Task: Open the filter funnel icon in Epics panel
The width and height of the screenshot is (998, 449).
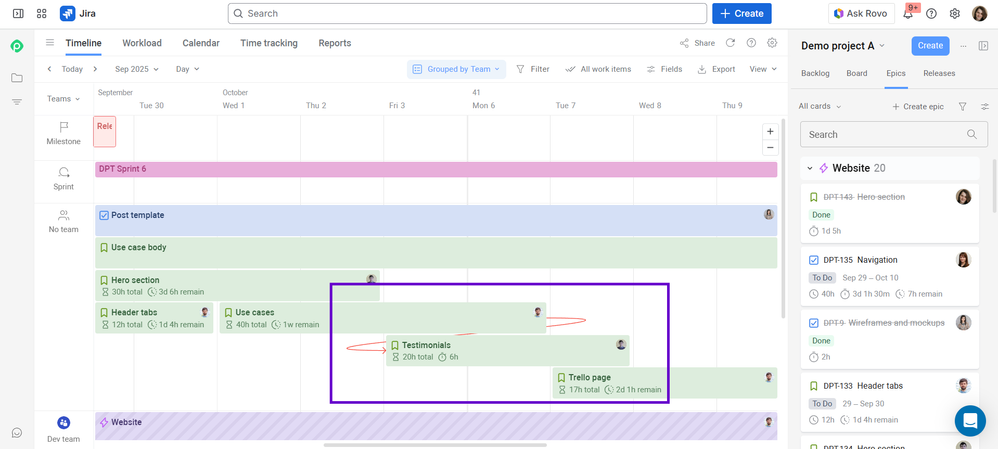Action: click(962, 106)
